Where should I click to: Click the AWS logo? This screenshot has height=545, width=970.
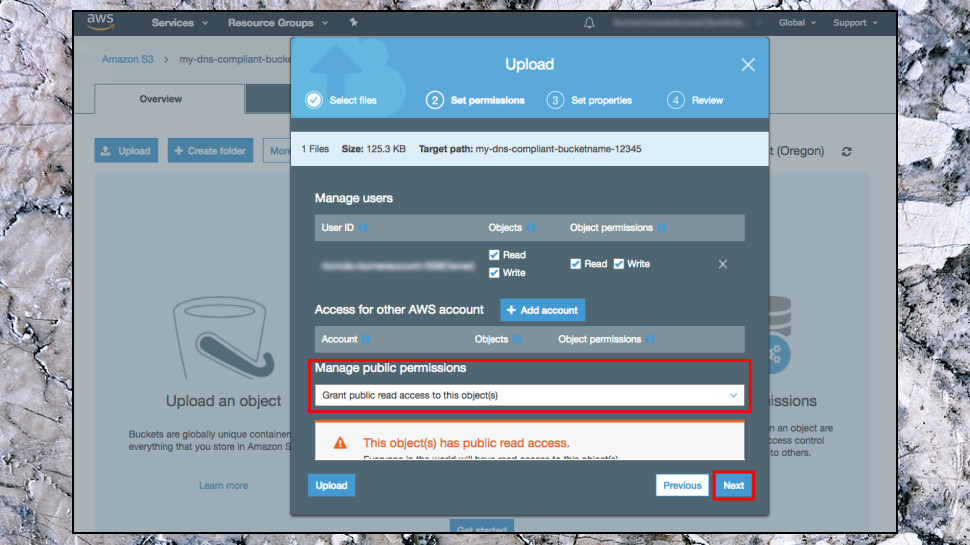[x=100, y=22]
